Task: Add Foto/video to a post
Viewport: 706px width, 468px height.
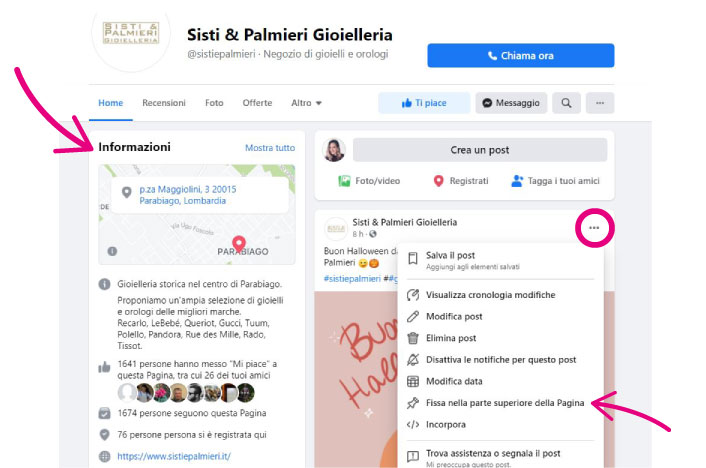Action: pos(369,181)
